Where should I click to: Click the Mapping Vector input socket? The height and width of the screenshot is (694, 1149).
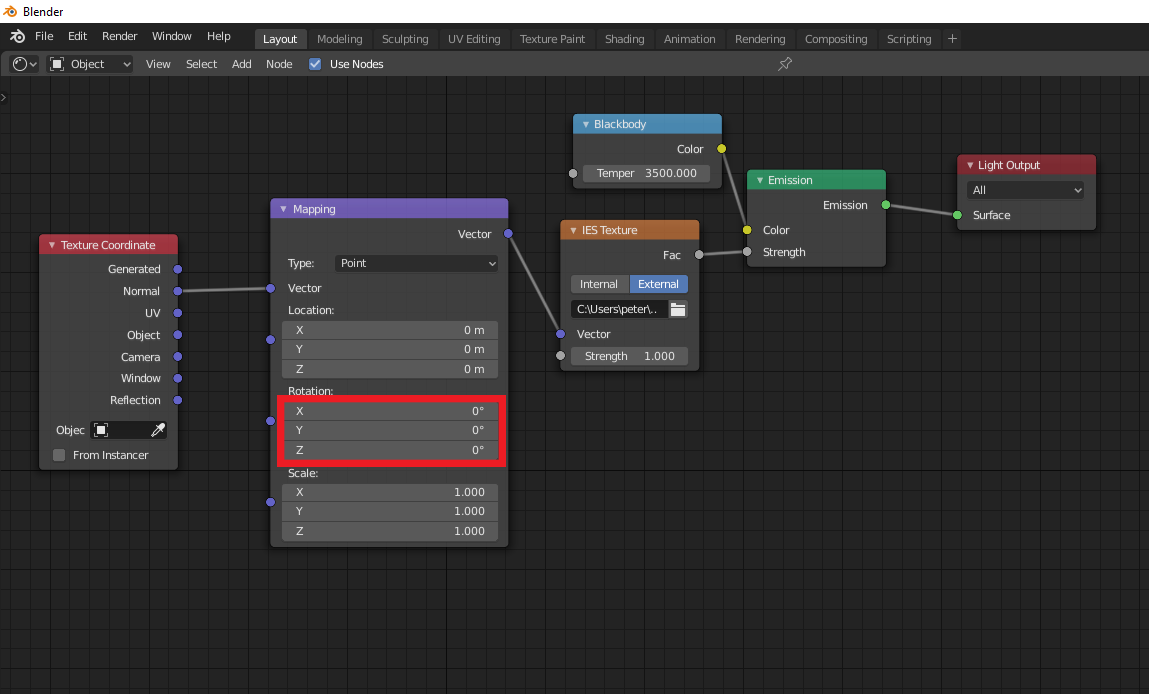coord(270,288)
